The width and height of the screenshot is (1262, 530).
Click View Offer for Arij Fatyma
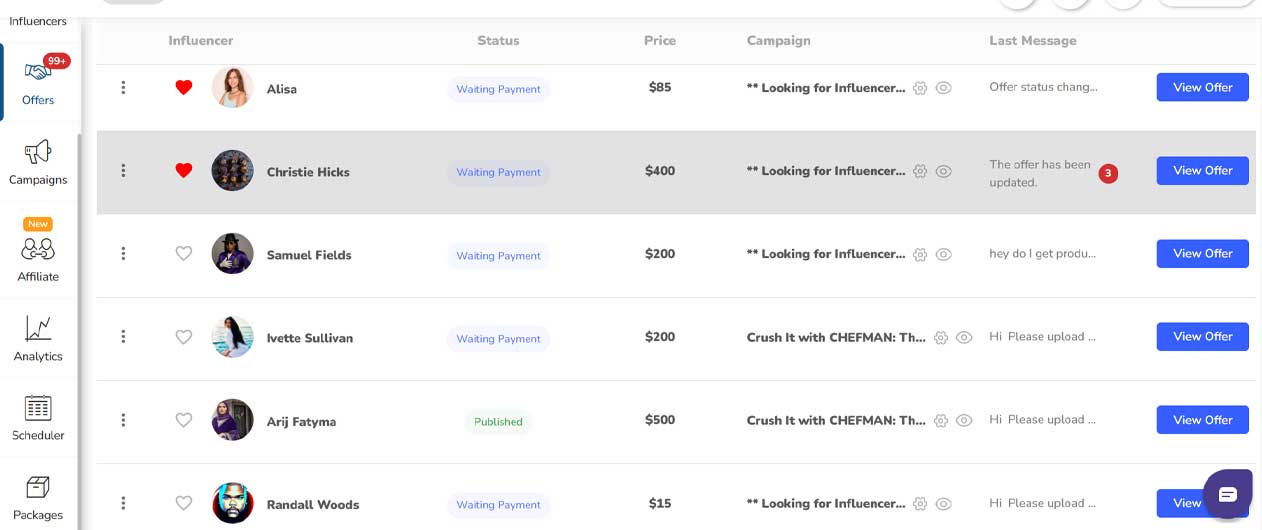(x=1202, y=420)
